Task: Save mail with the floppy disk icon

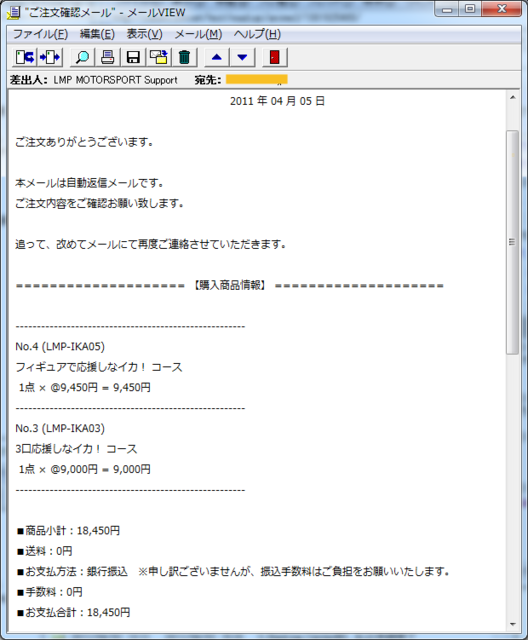Action: pyautogui.click(x=133, y=57)
